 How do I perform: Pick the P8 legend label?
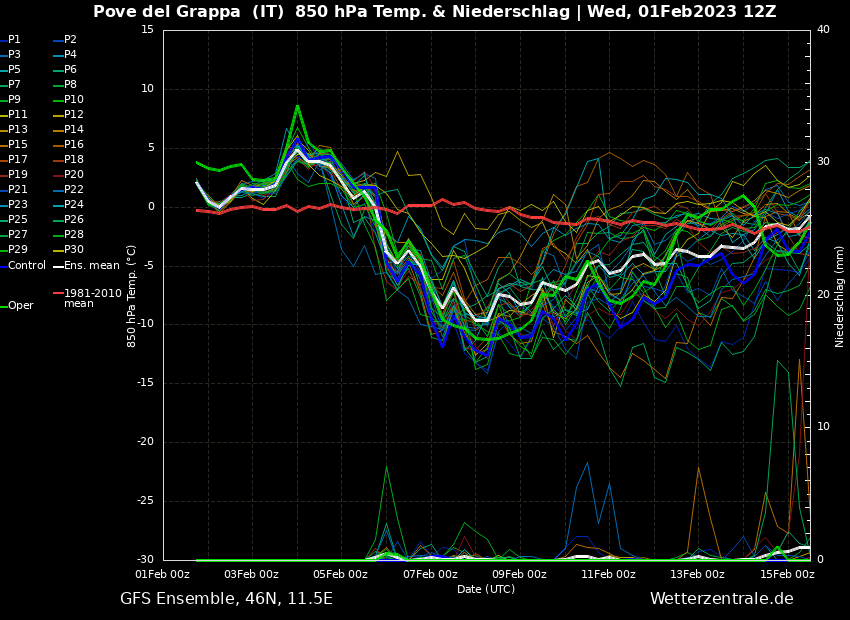pos(70,85)
